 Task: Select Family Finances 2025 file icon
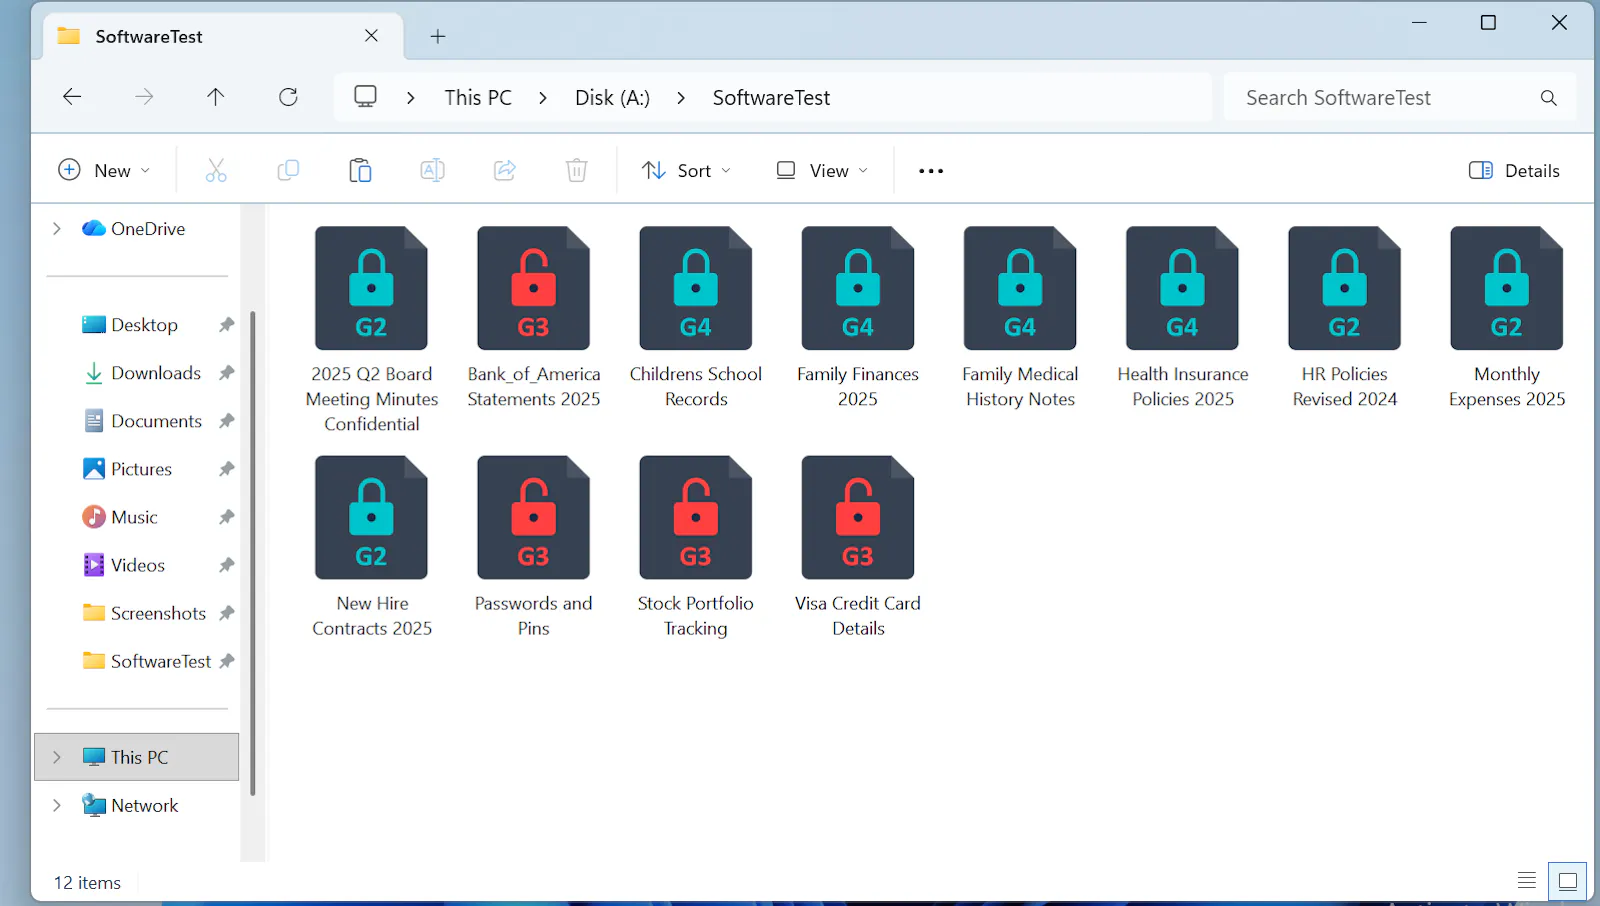(858, 288)
